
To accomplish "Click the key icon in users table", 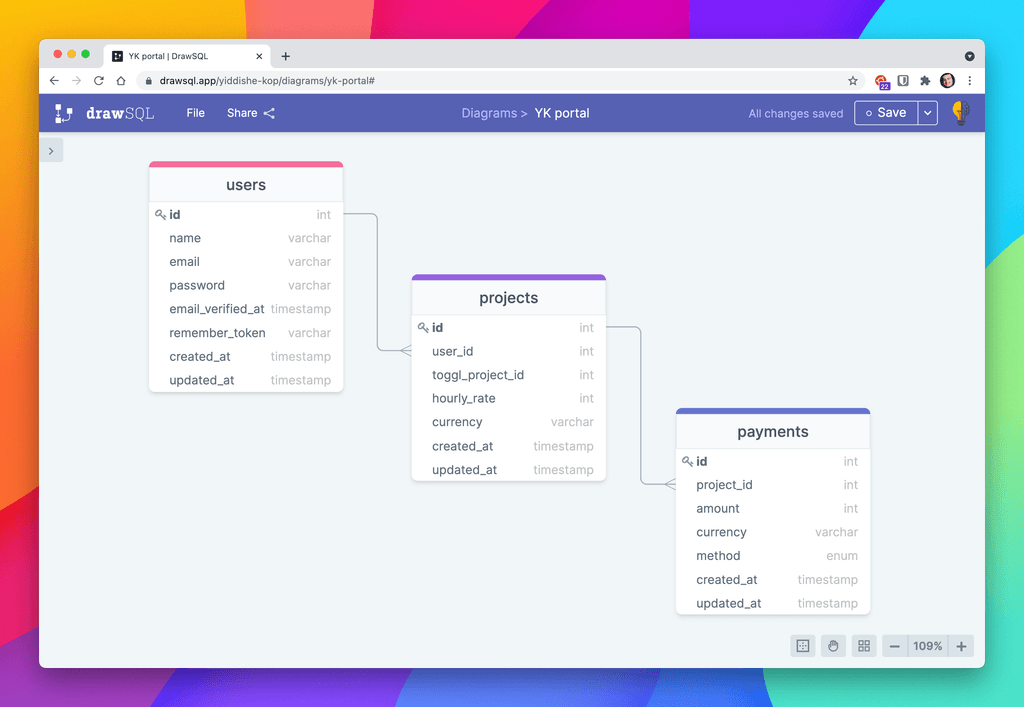I will tap(160, 214).
